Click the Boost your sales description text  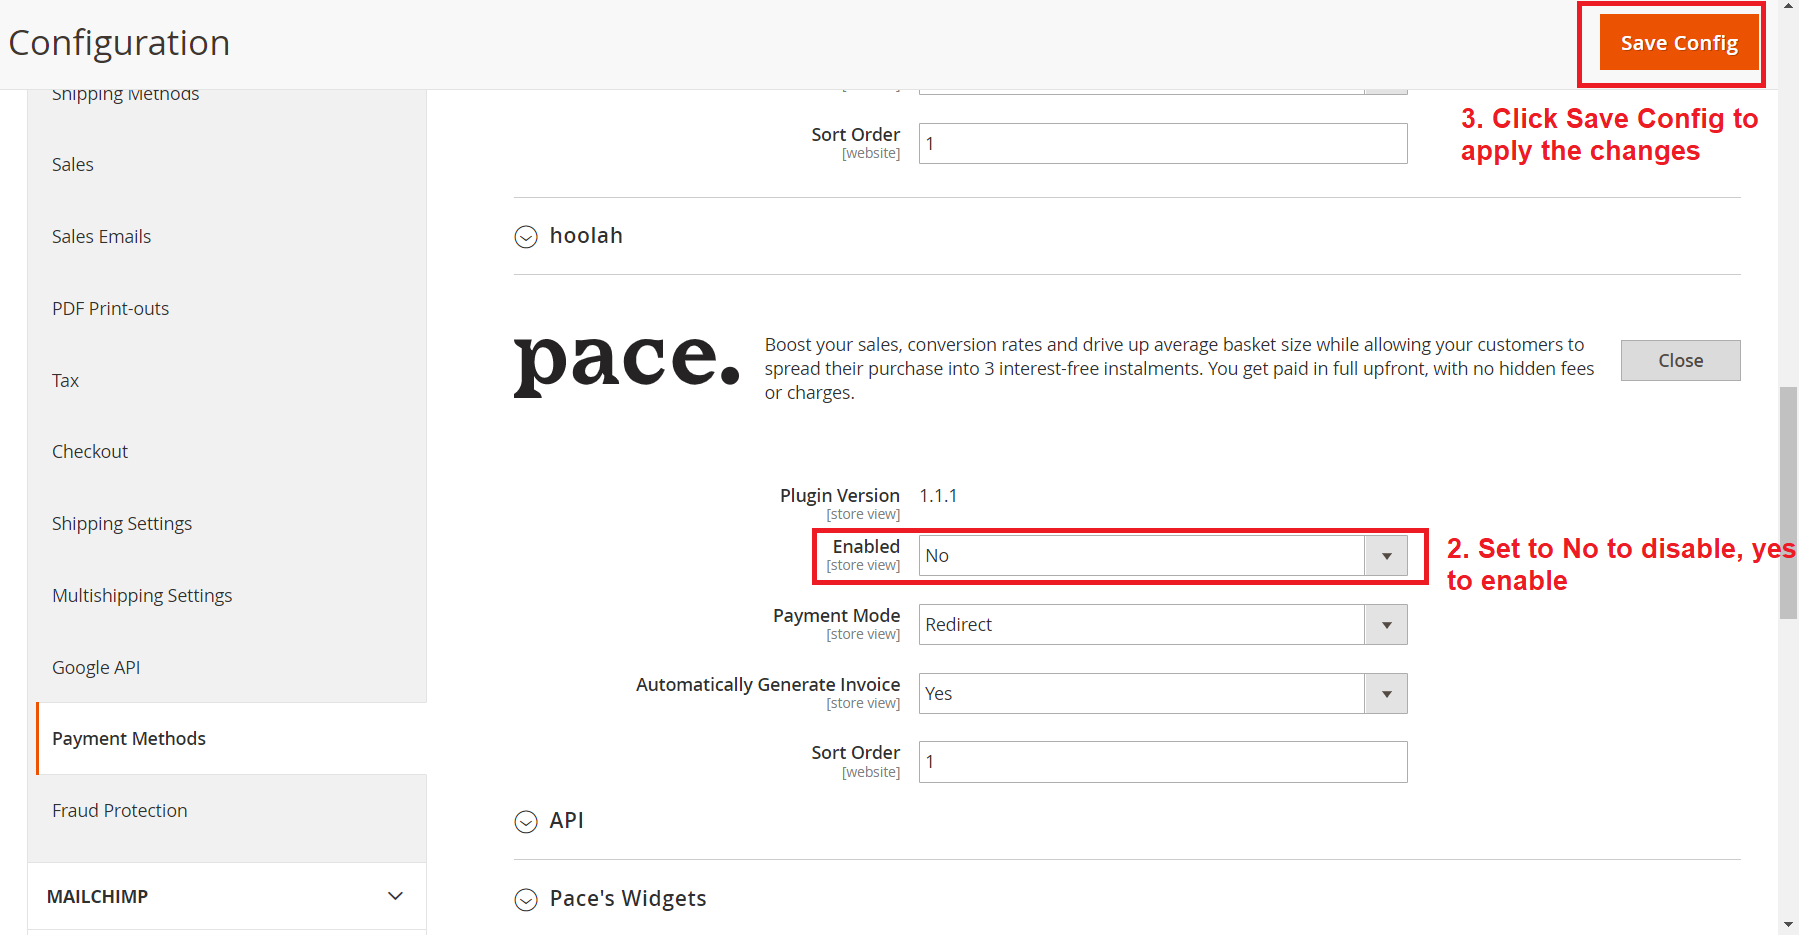tap(1179, 369)
